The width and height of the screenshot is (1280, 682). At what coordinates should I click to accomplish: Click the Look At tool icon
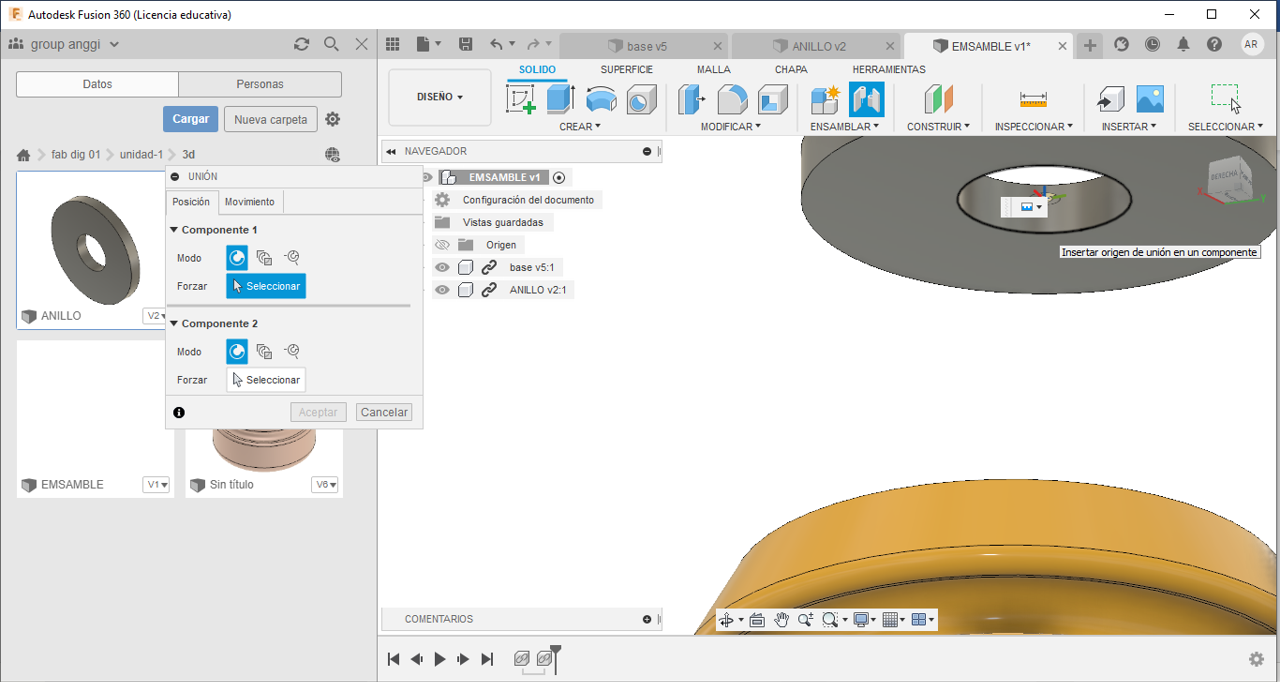(x=757, y=620)
